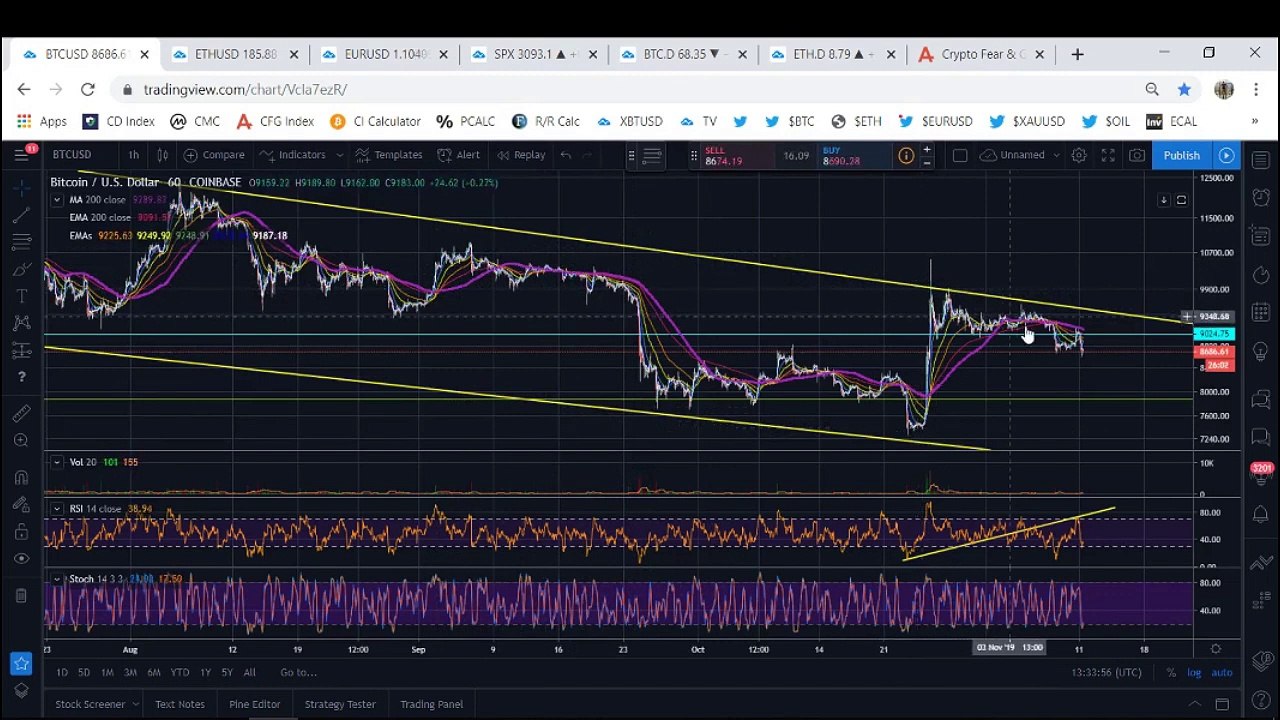
Task: Open the Trading Panel tab
Action: click(432, 704)
